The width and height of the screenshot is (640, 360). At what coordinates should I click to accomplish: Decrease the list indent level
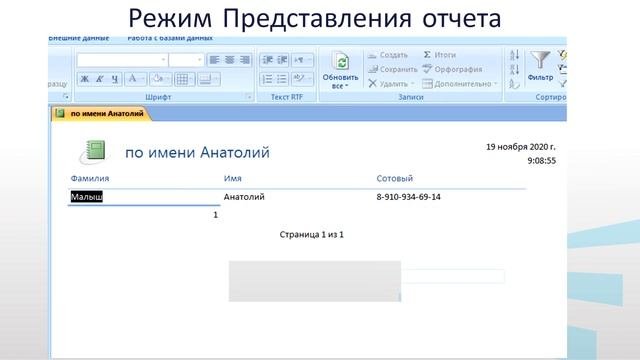(267, 60)
